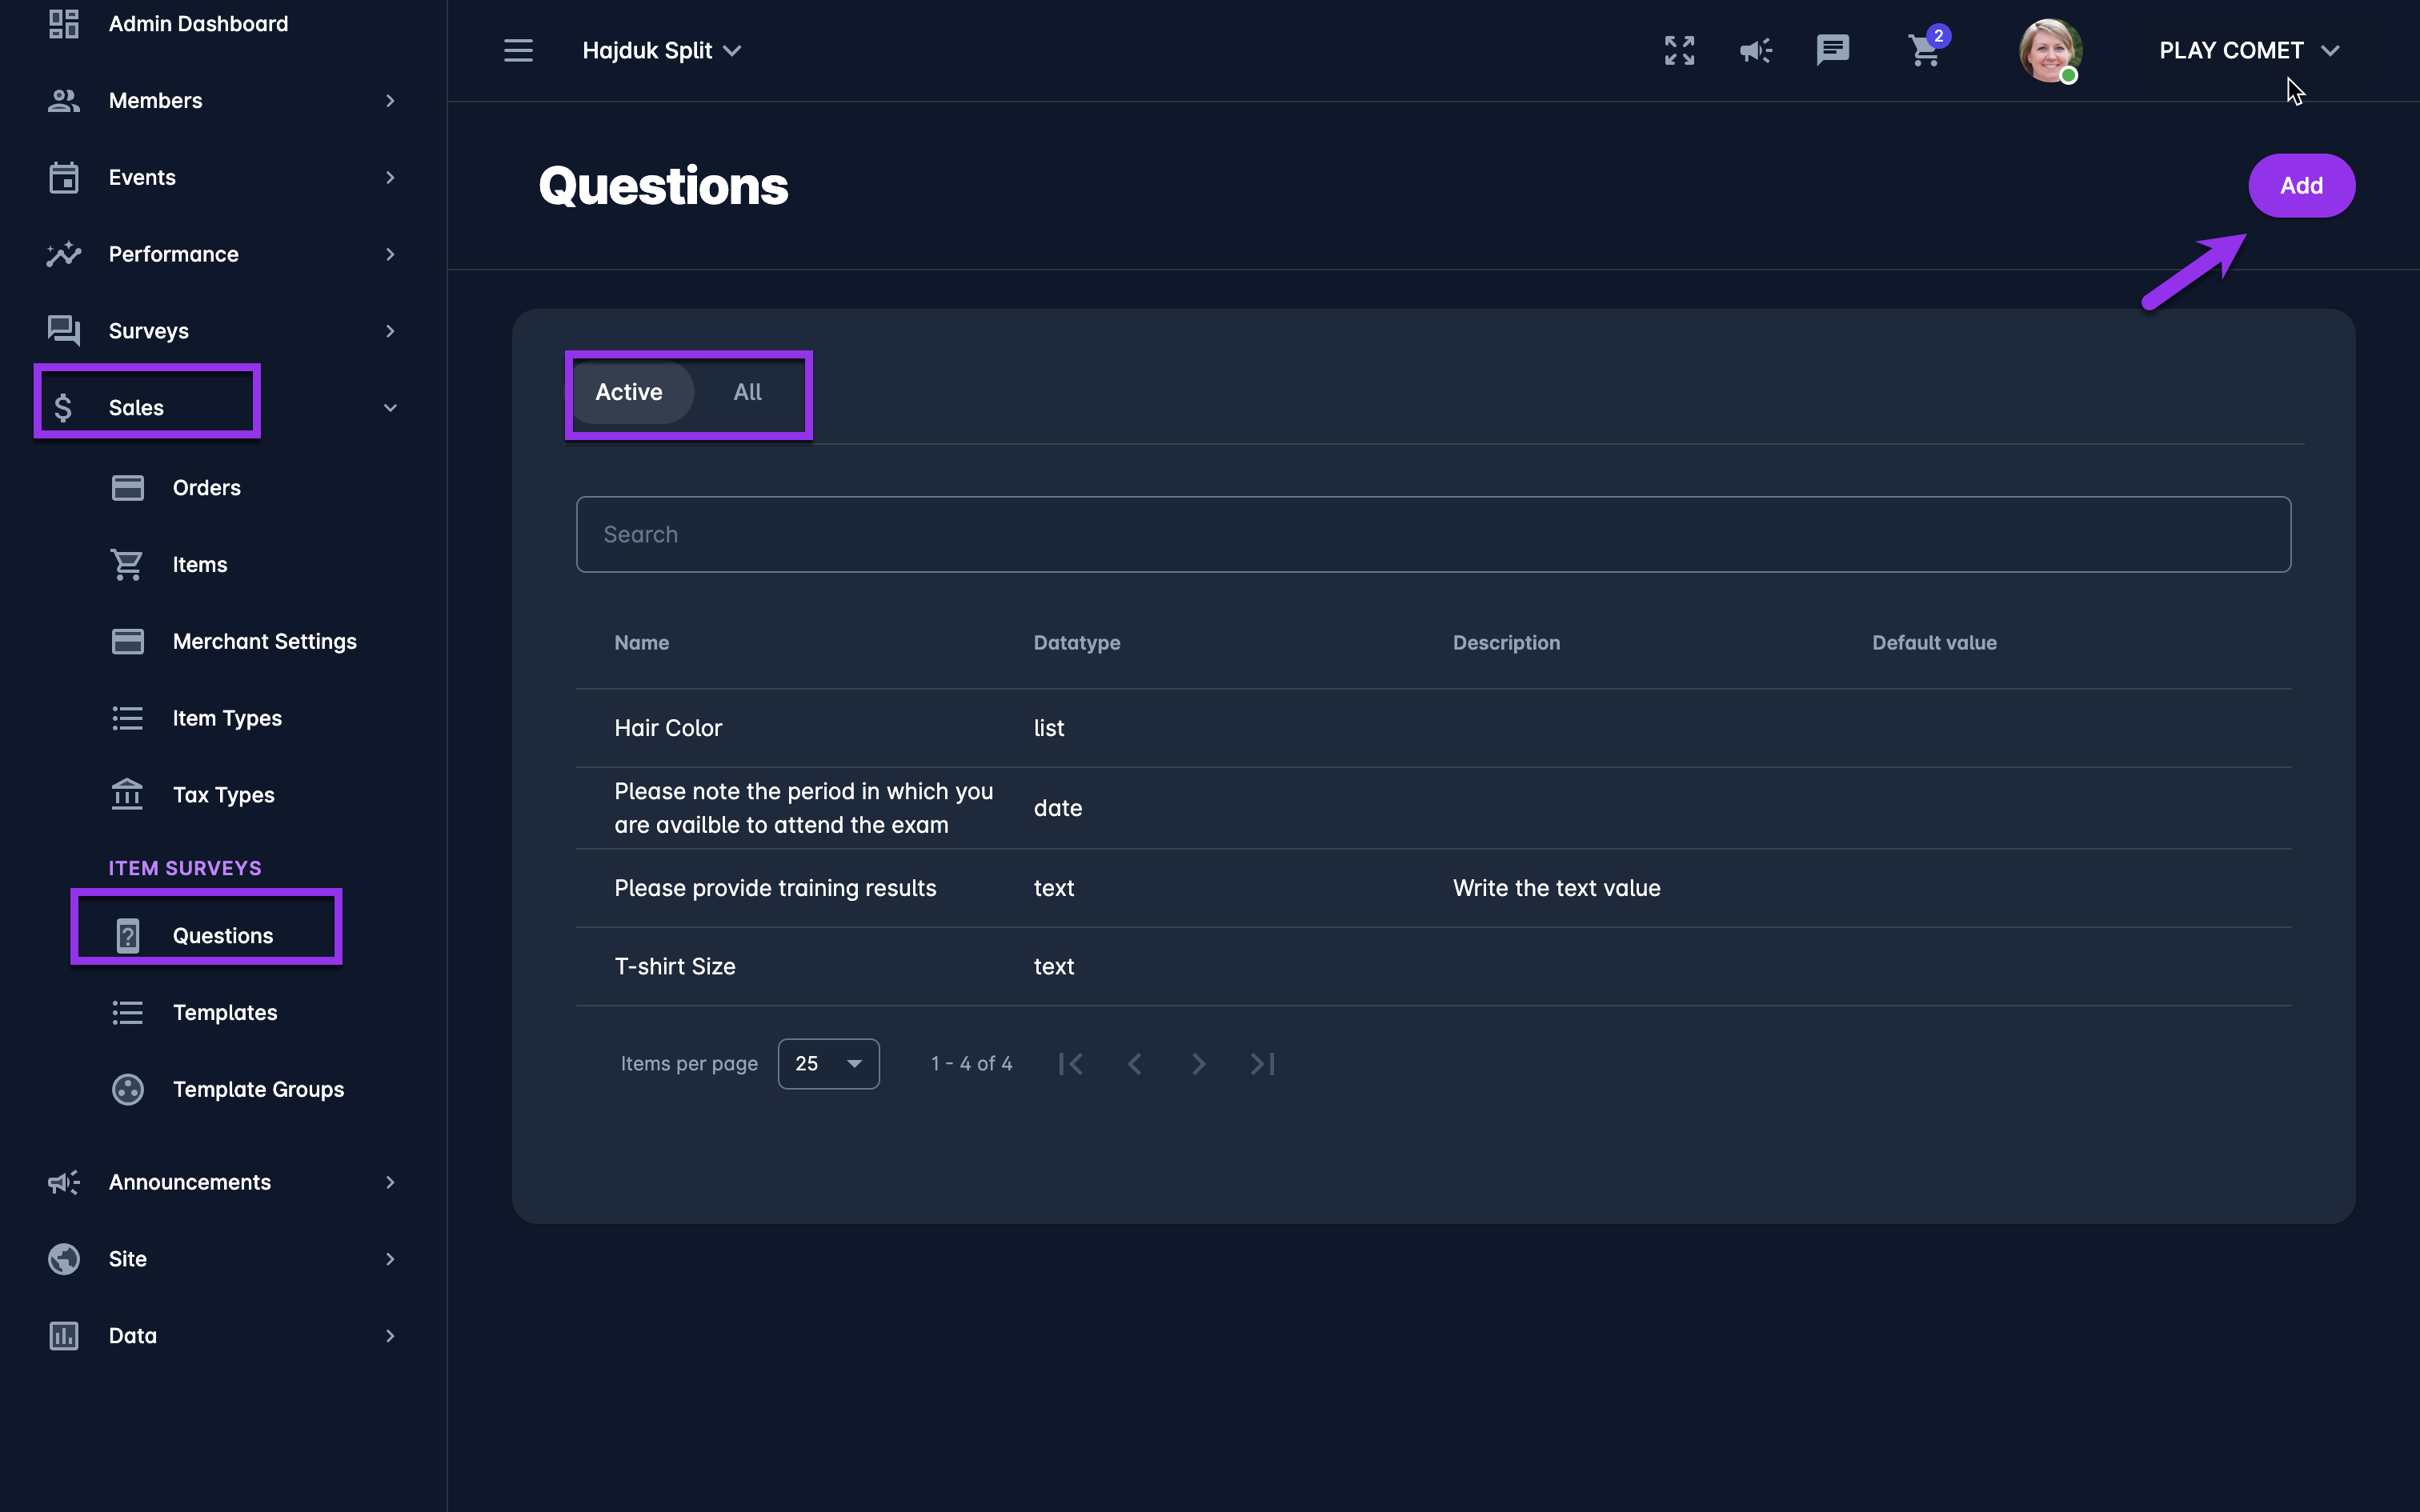Open the Hajduk Split club dropdown

(661, 50)
